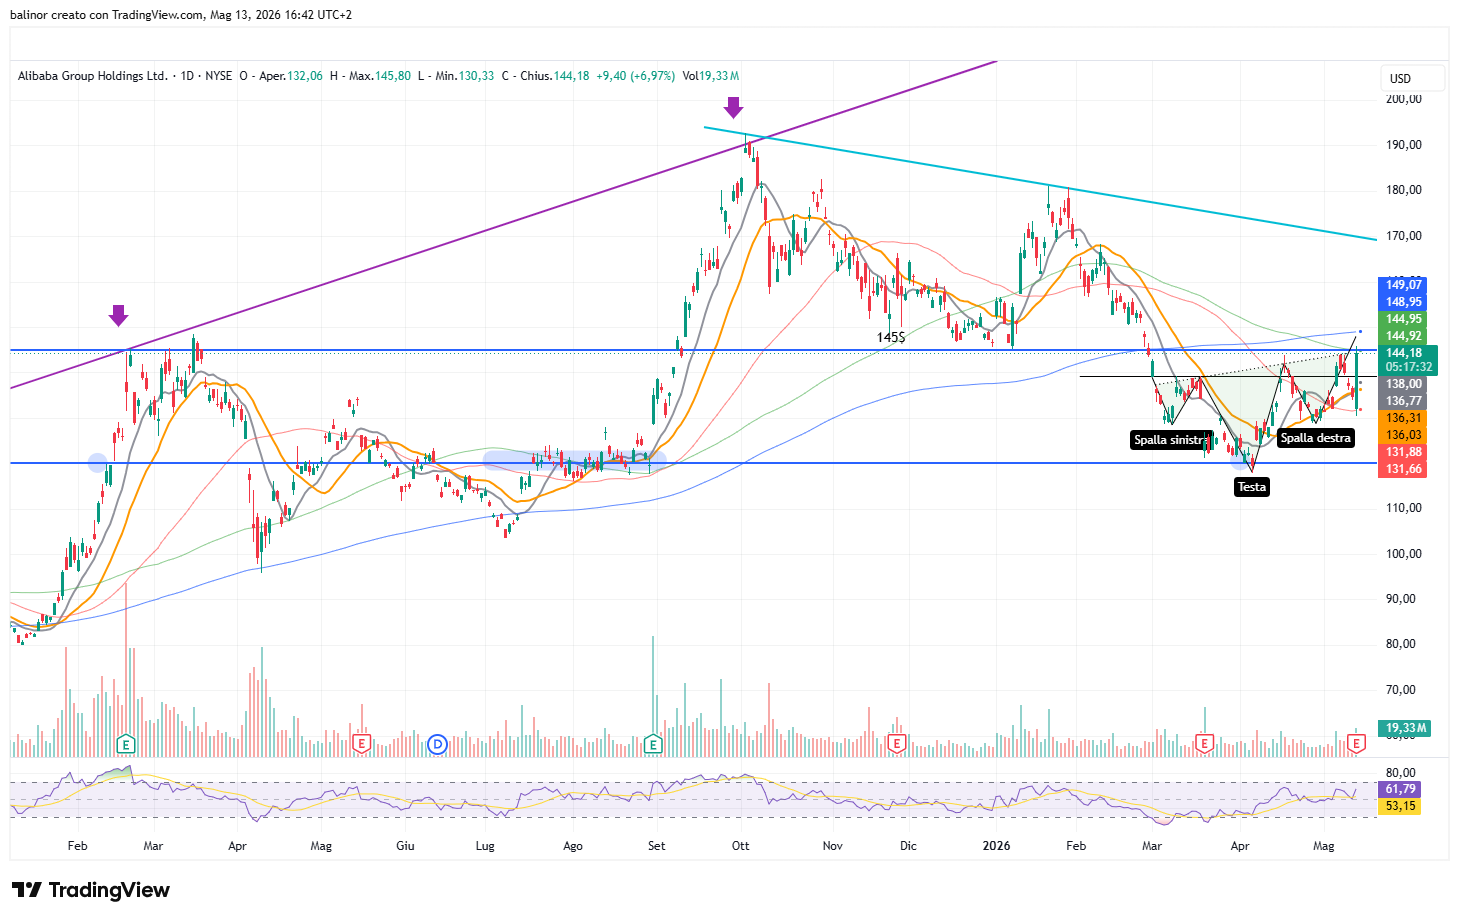Screen dimensions: 1459x920
Task: Click the red earnings marker between Nov and Dic
Action: [x=897, y=744]
